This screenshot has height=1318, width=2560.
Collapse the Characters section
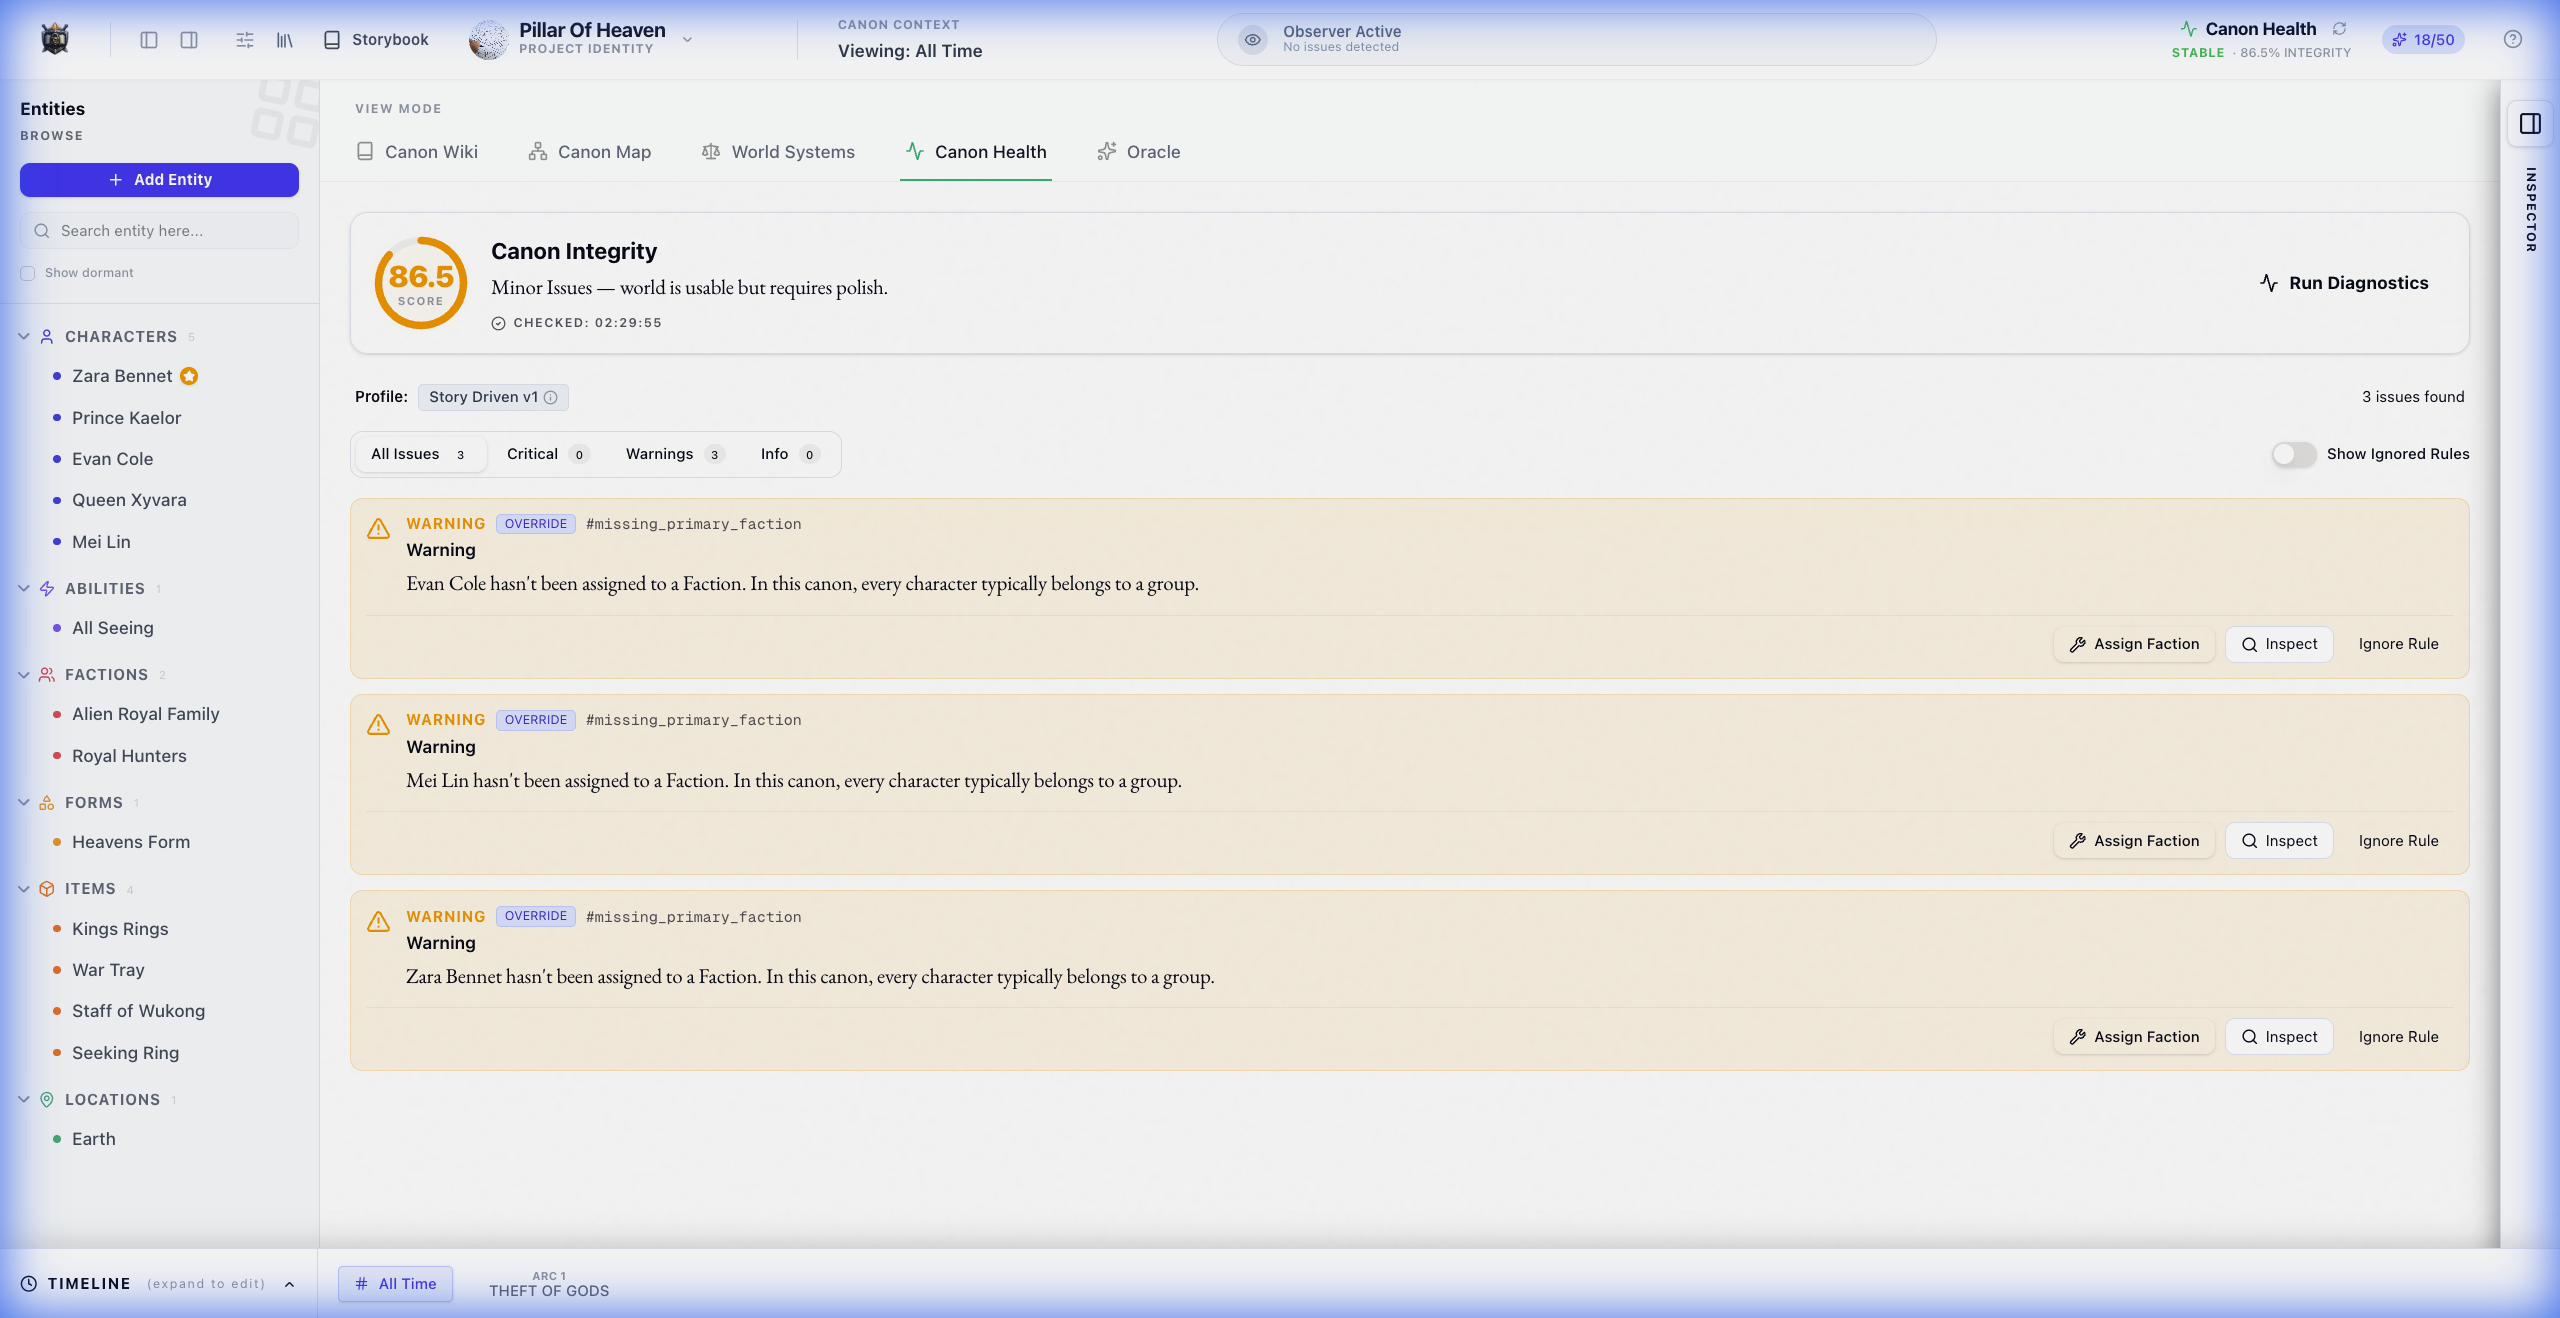[24, 337]
